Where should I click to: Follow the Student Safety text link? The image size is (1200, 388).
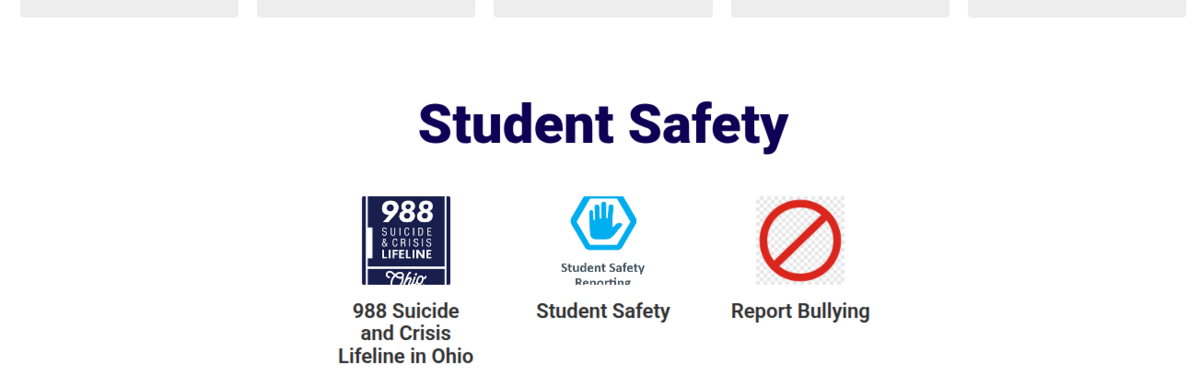click(603, 311)
